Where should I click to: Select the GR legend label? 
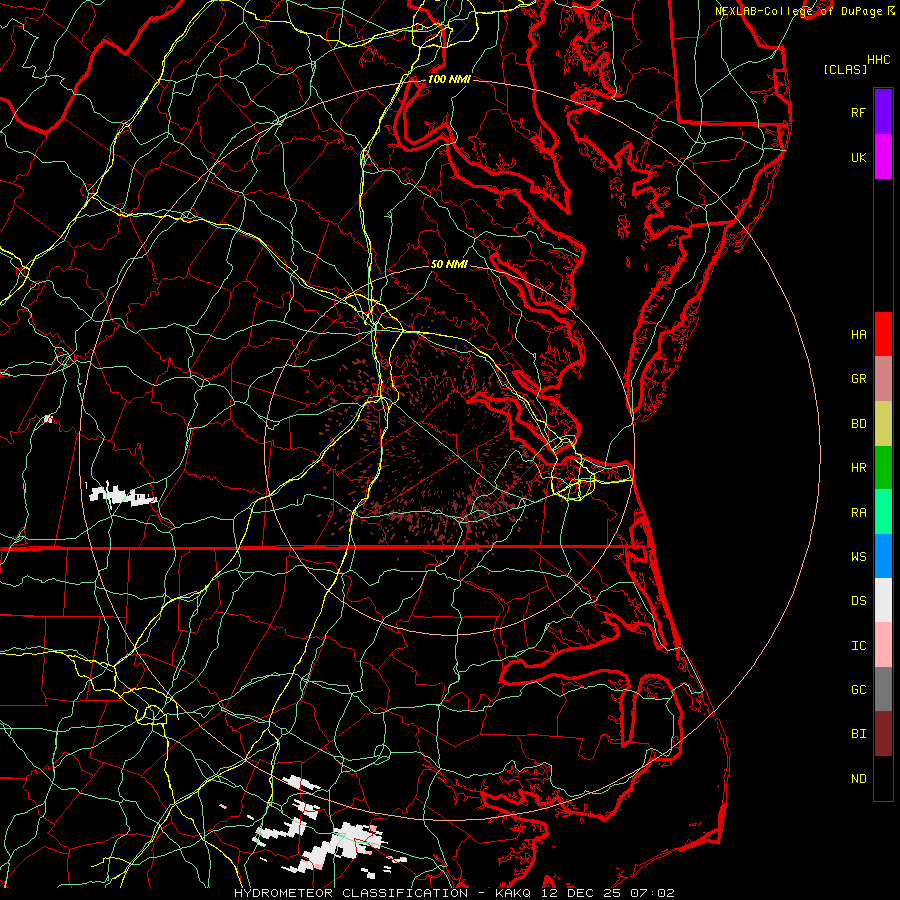click(858, 379)
